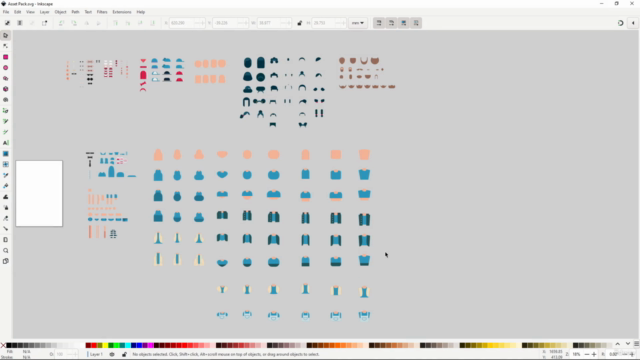Click the zoom in plus button
This screenshot has height=360, width=640.
click(594, 354)
